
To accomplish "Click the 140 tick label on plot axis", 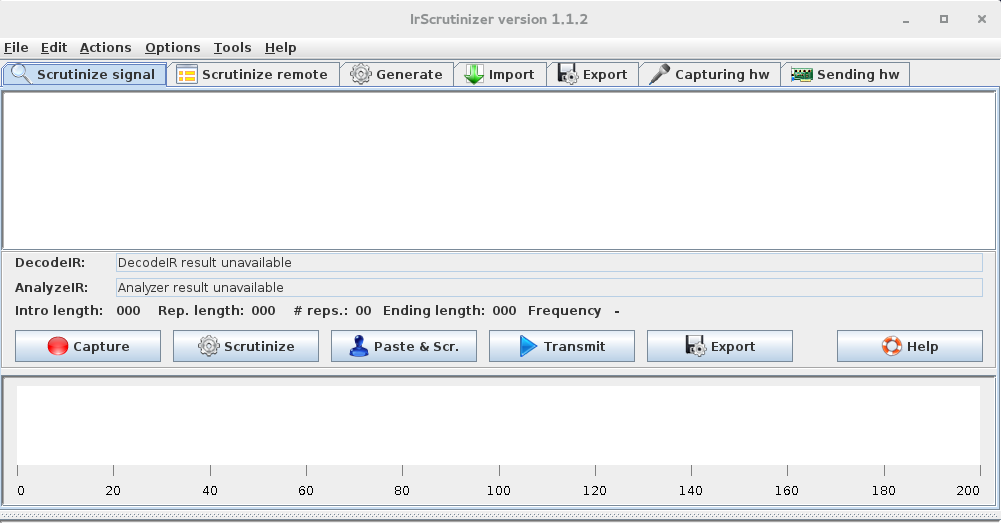I will click(x=691, y=490).
